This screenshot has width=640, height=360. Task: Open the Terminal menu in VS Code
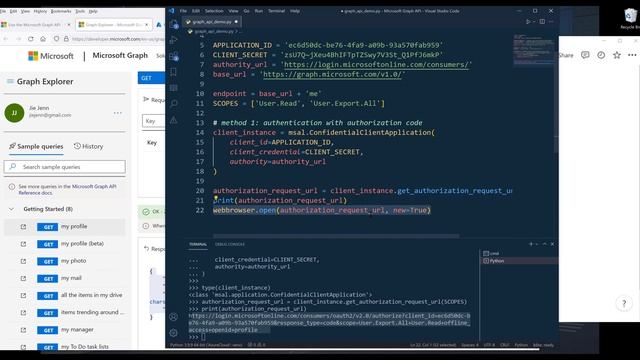(x=276, y=11)
